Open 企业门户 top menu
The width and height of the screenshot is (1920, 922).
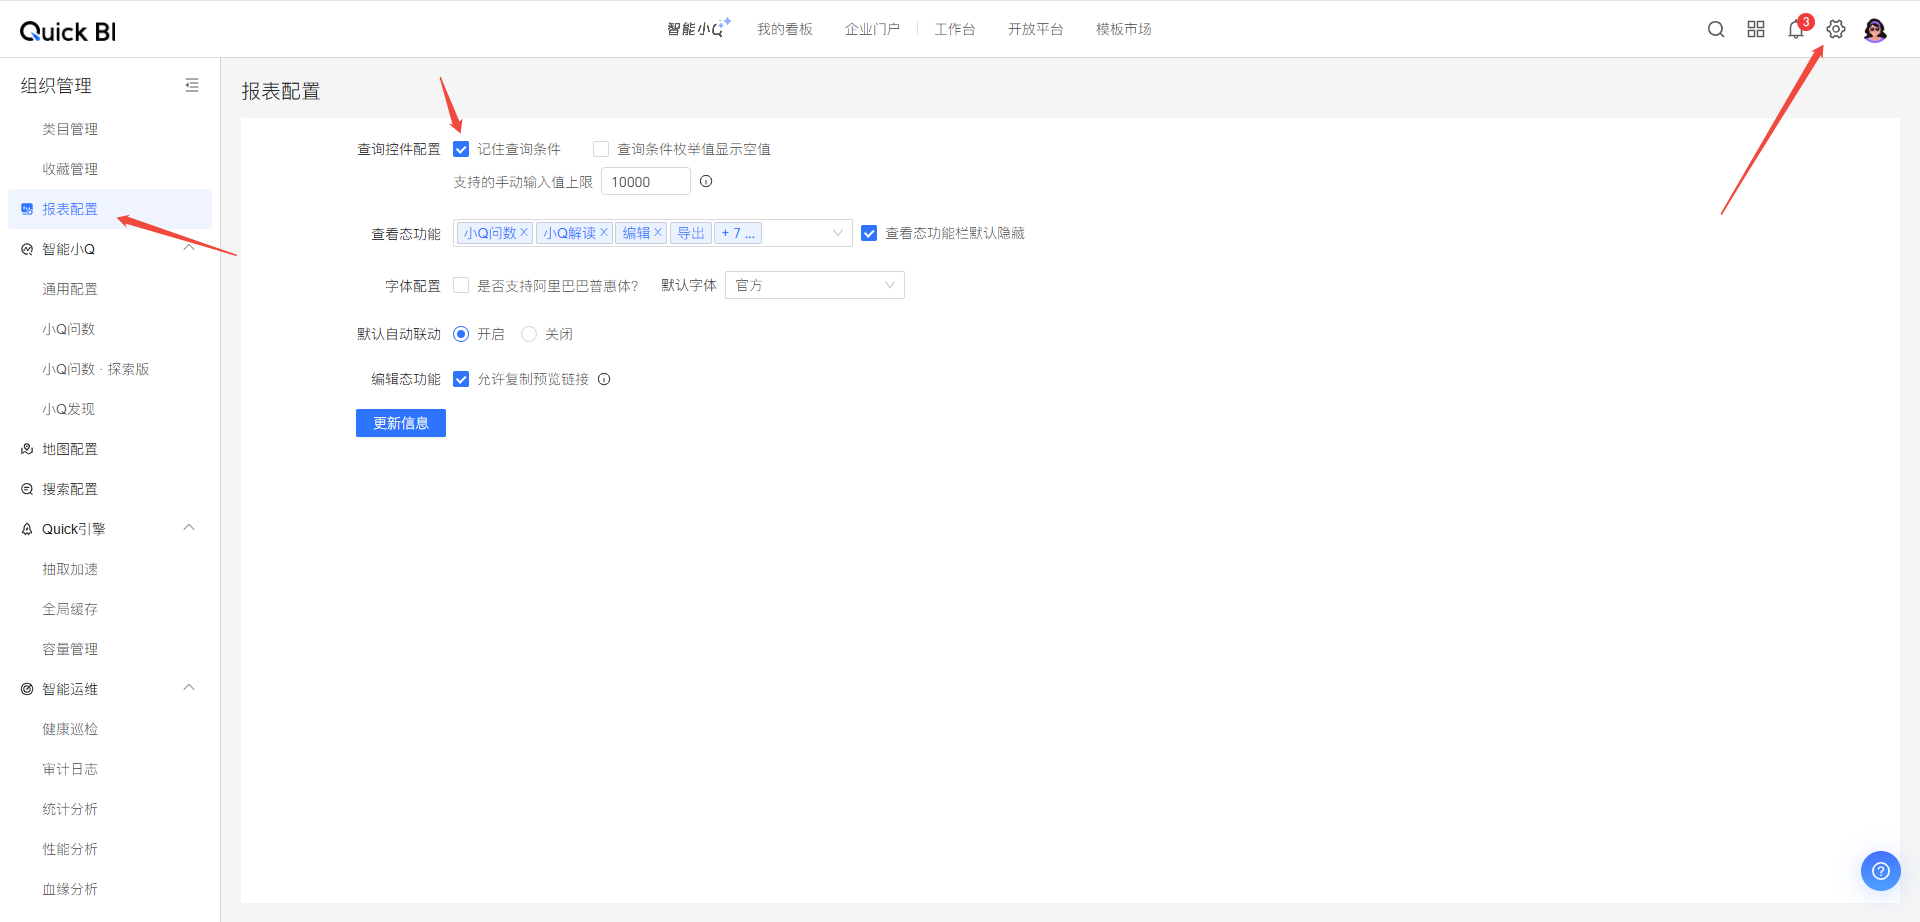click(872, 29)
